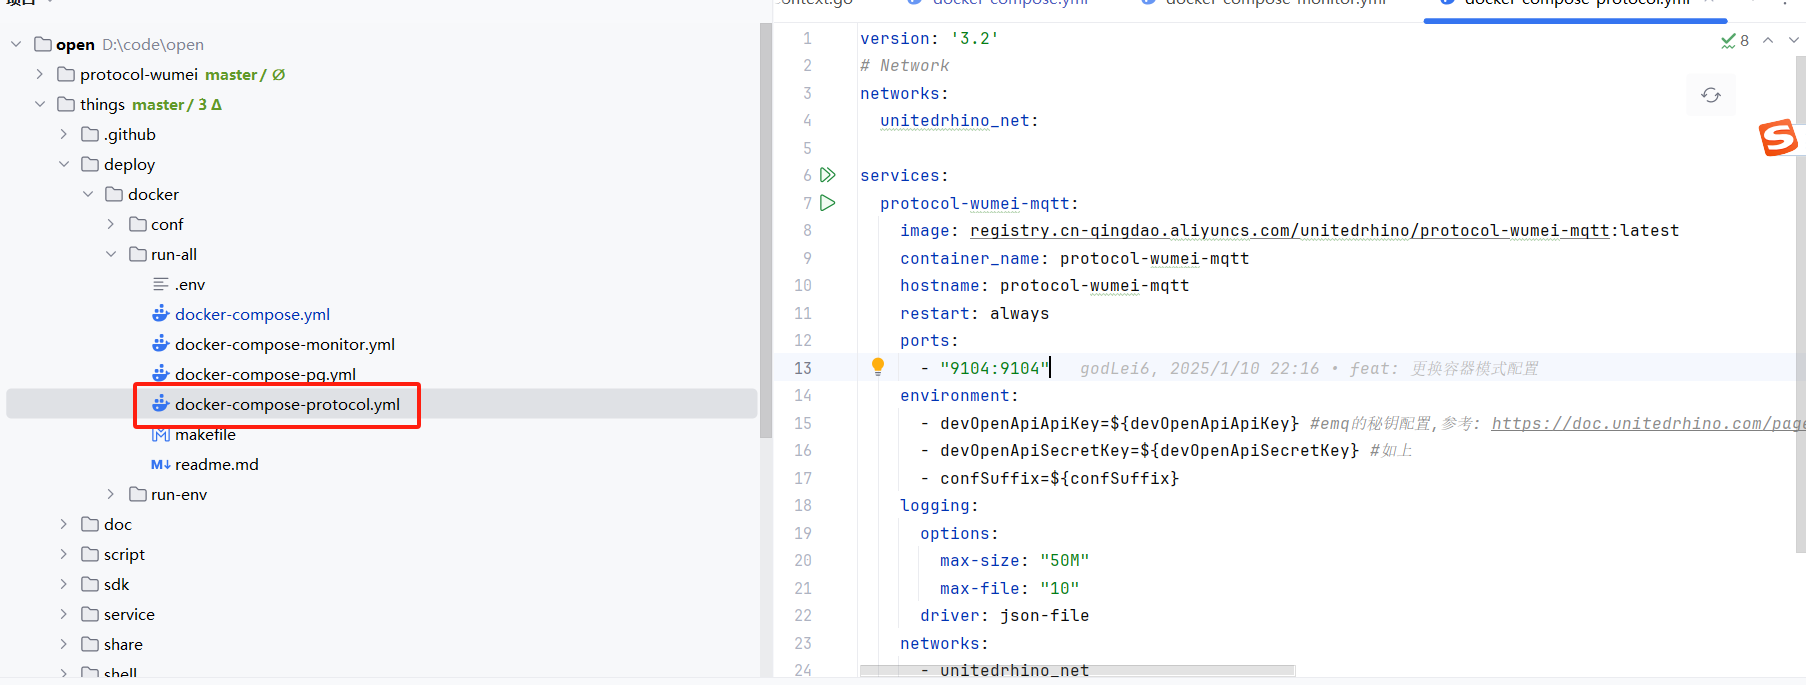
Task: Open docker-compose-monitor.yml file in tree
Action: click(284, 344)
